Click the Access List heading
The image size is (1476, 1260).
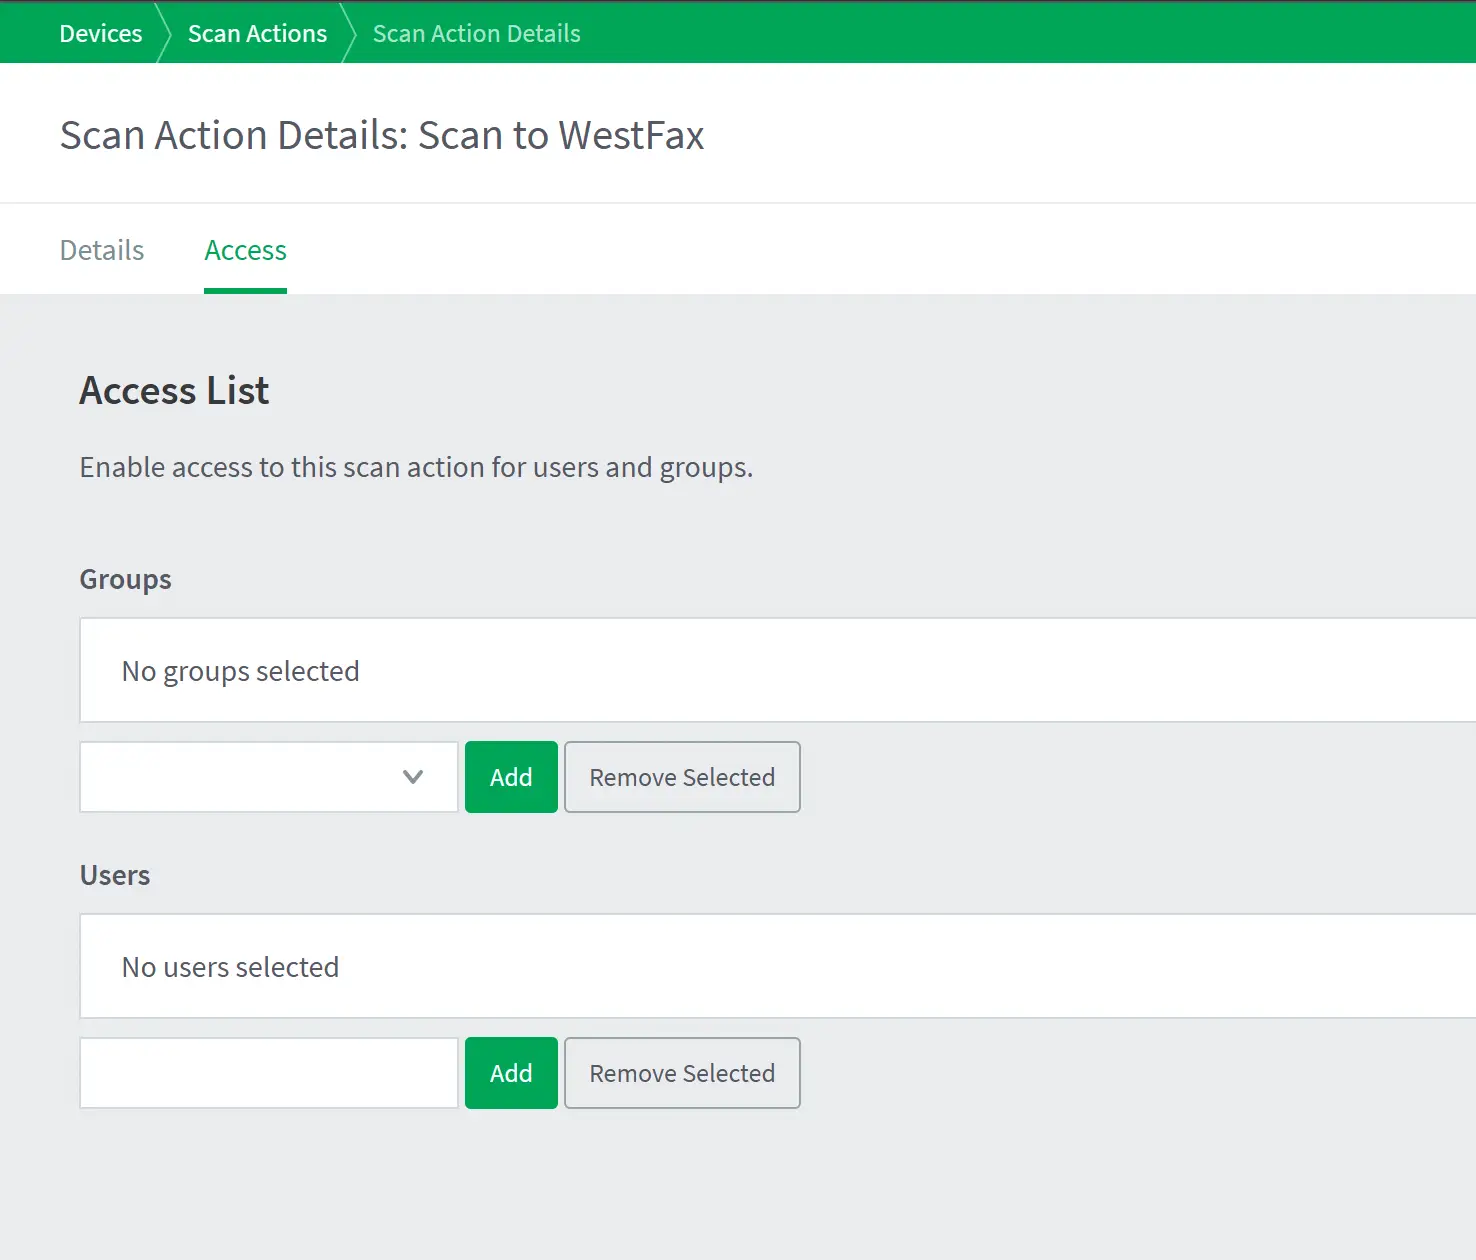(x=174, y=390)
